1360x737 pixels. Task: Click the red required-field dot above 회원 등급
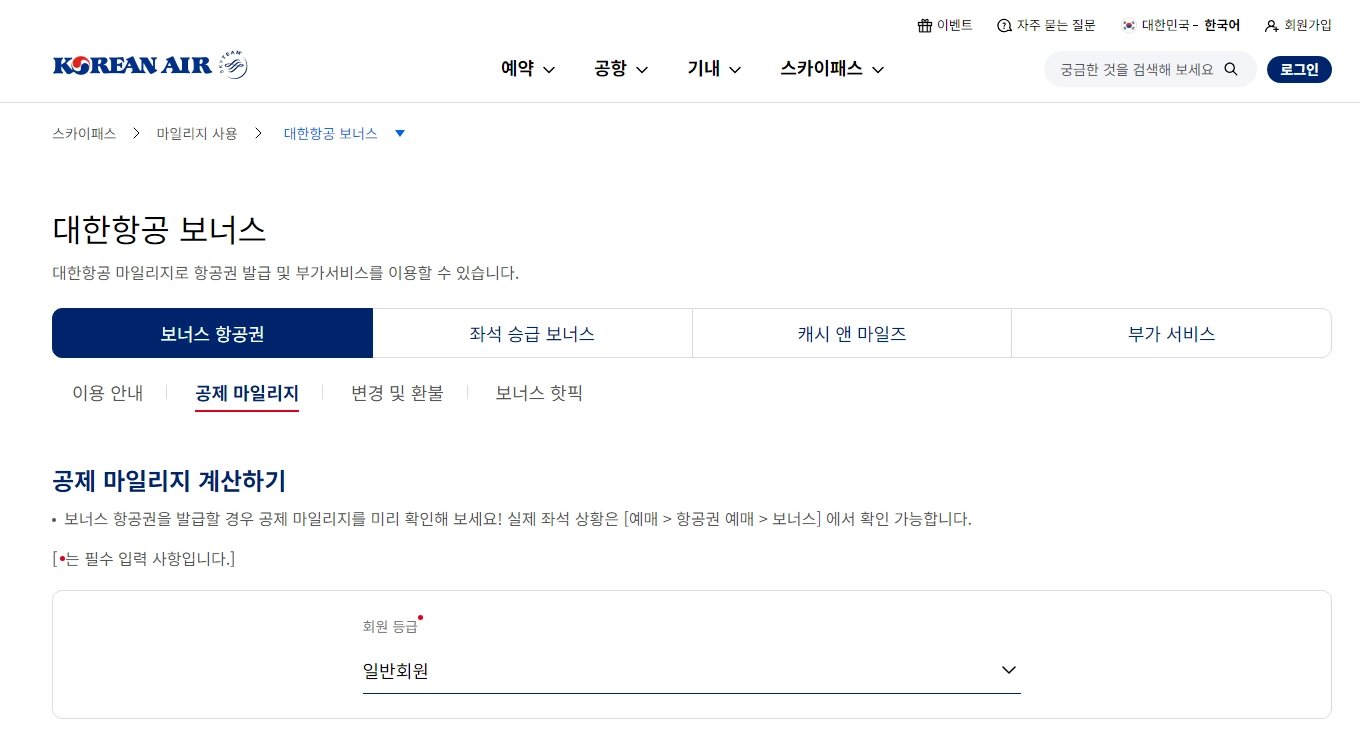pos(420,618)
